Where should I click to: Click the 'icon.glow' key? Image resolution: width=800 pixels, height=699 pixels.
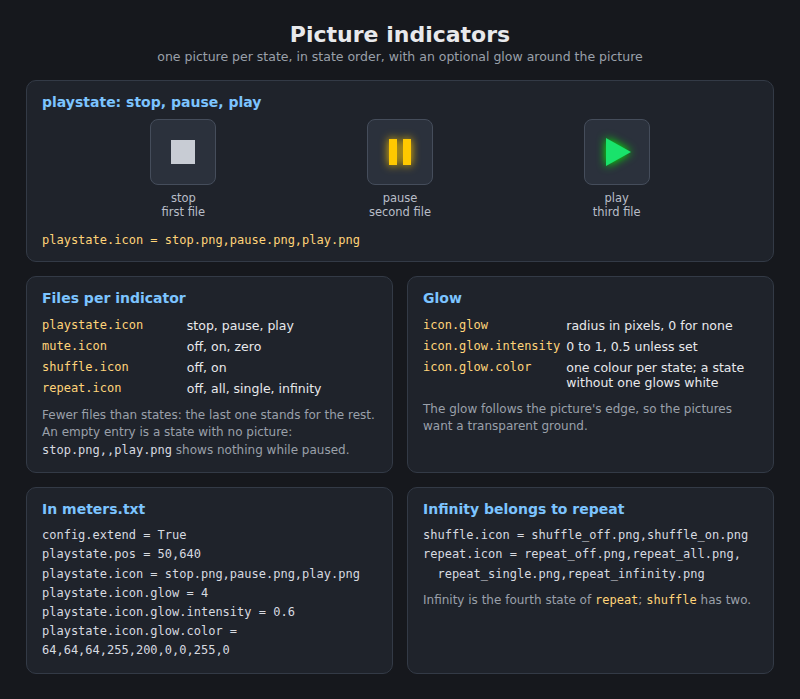[456, 325]
